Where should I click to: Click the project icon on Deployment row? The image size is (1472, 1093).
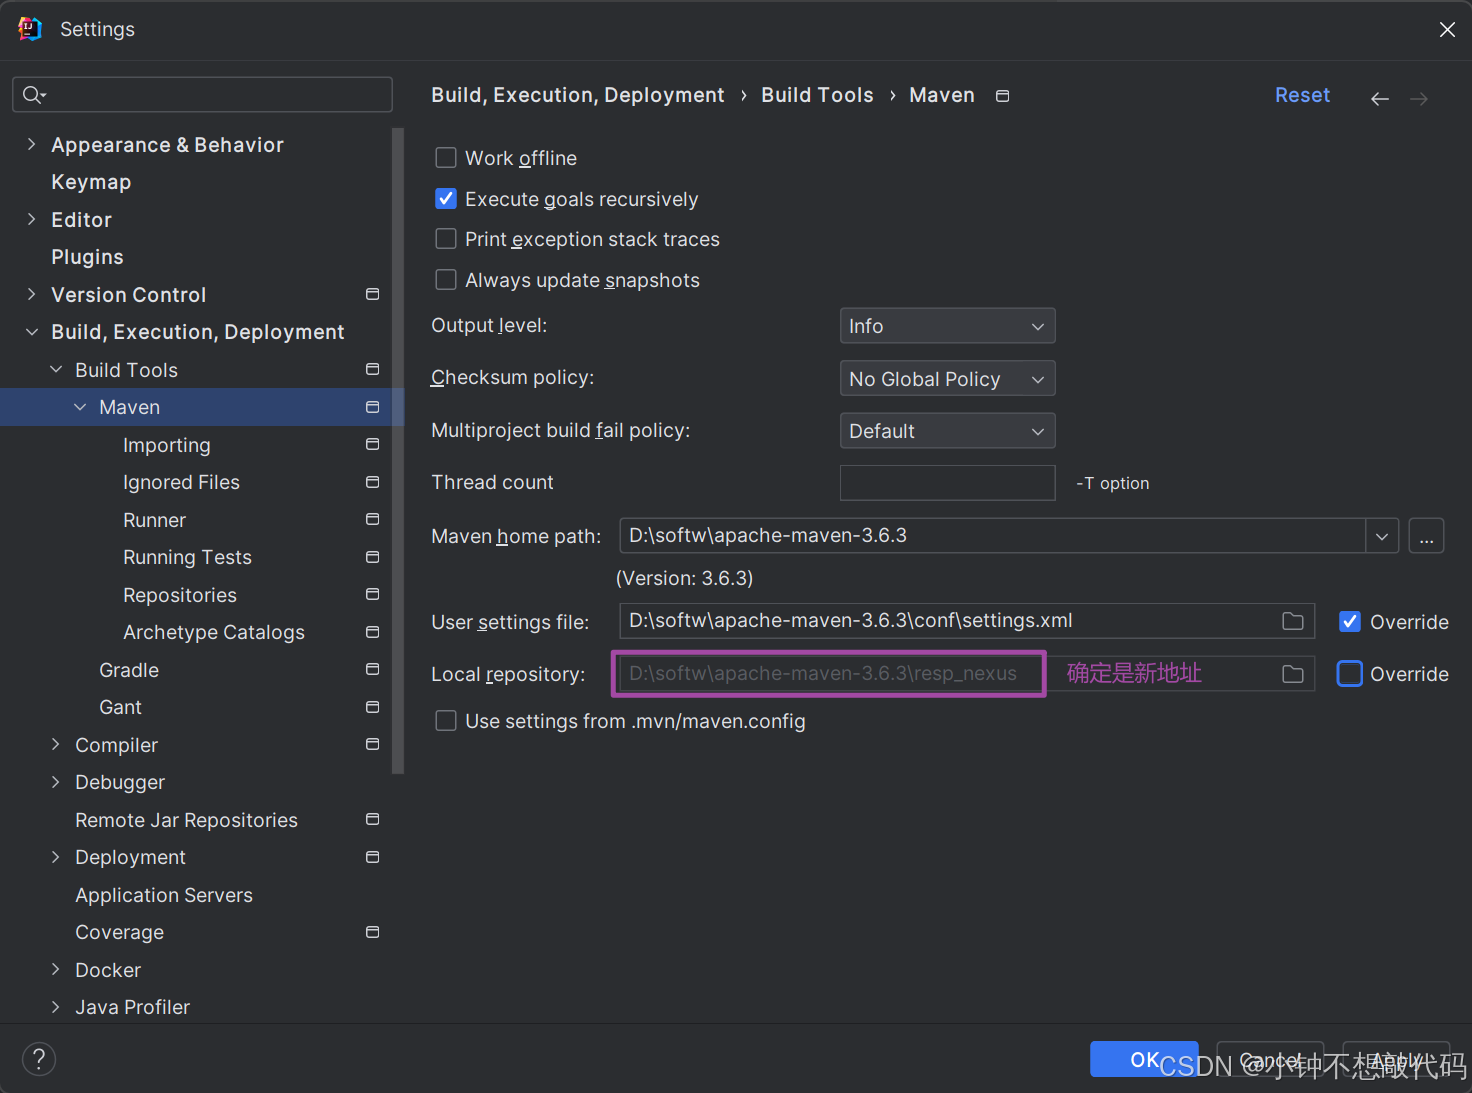tap(373, 857)
